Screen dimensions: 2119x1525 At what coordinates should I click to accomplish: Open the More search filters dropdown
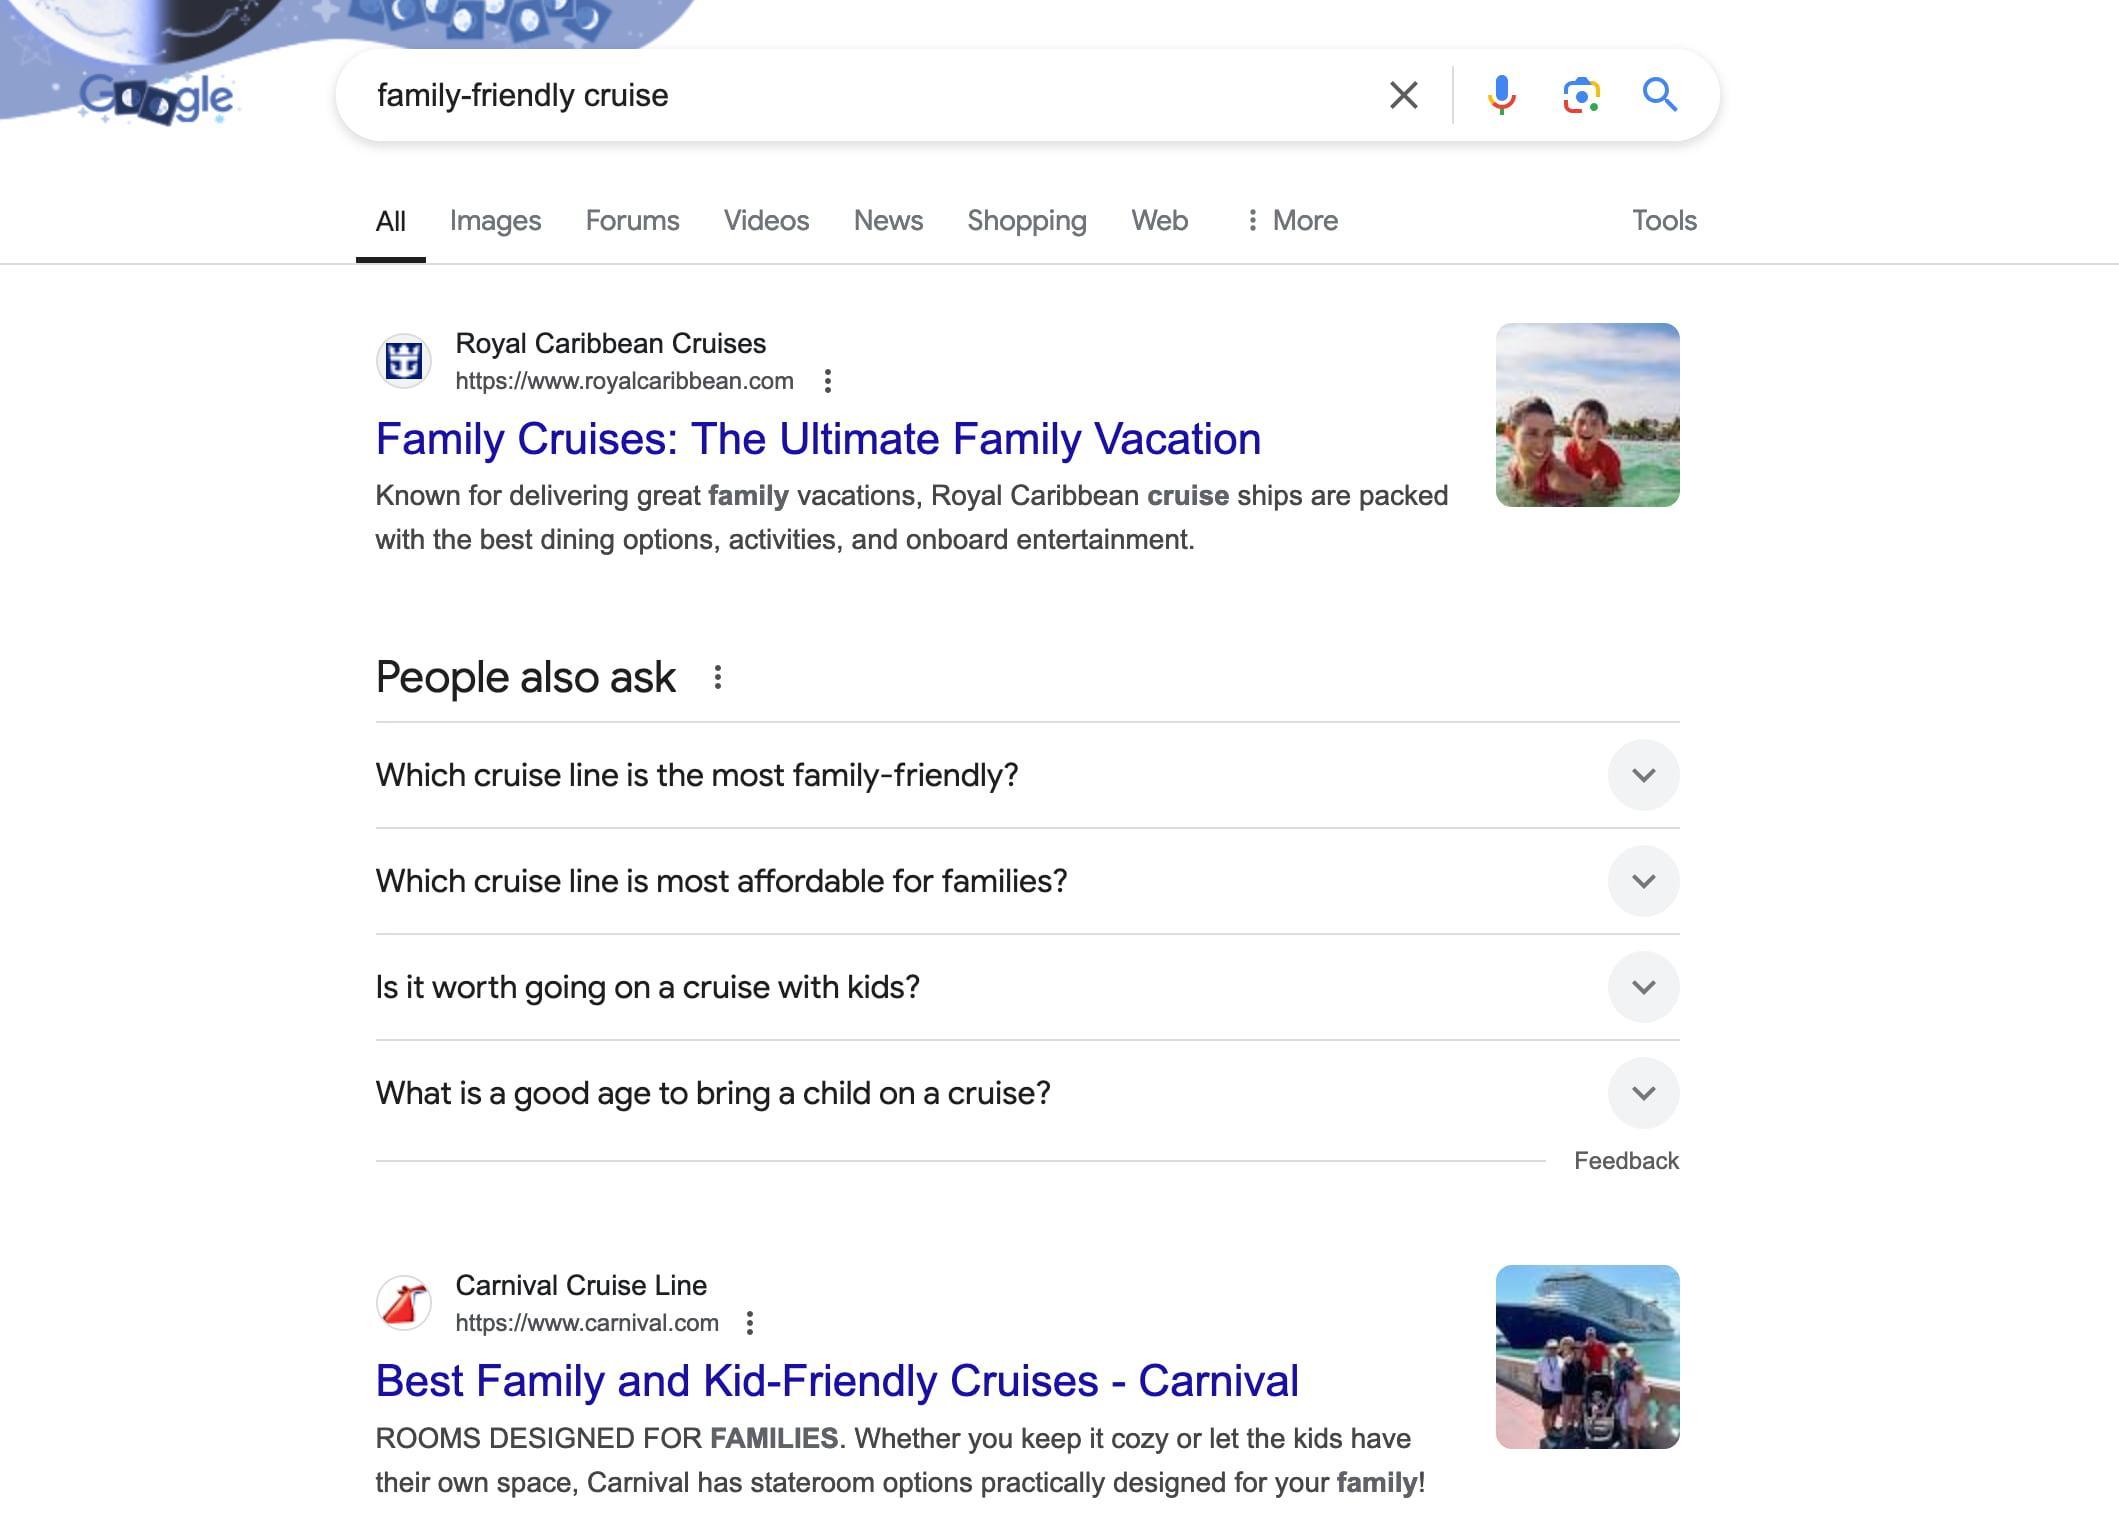(1292, 220)
